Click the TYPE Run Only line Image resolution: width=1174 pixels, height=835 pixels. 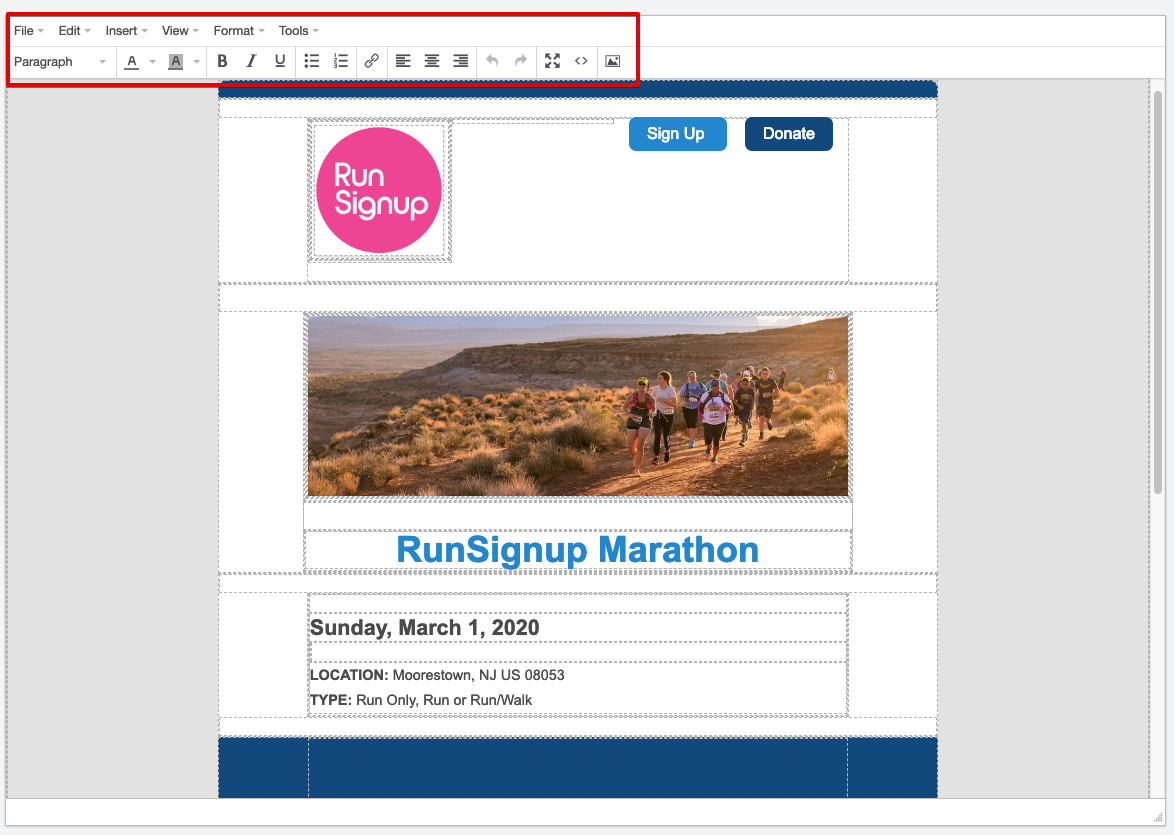(x=421, y=700)
